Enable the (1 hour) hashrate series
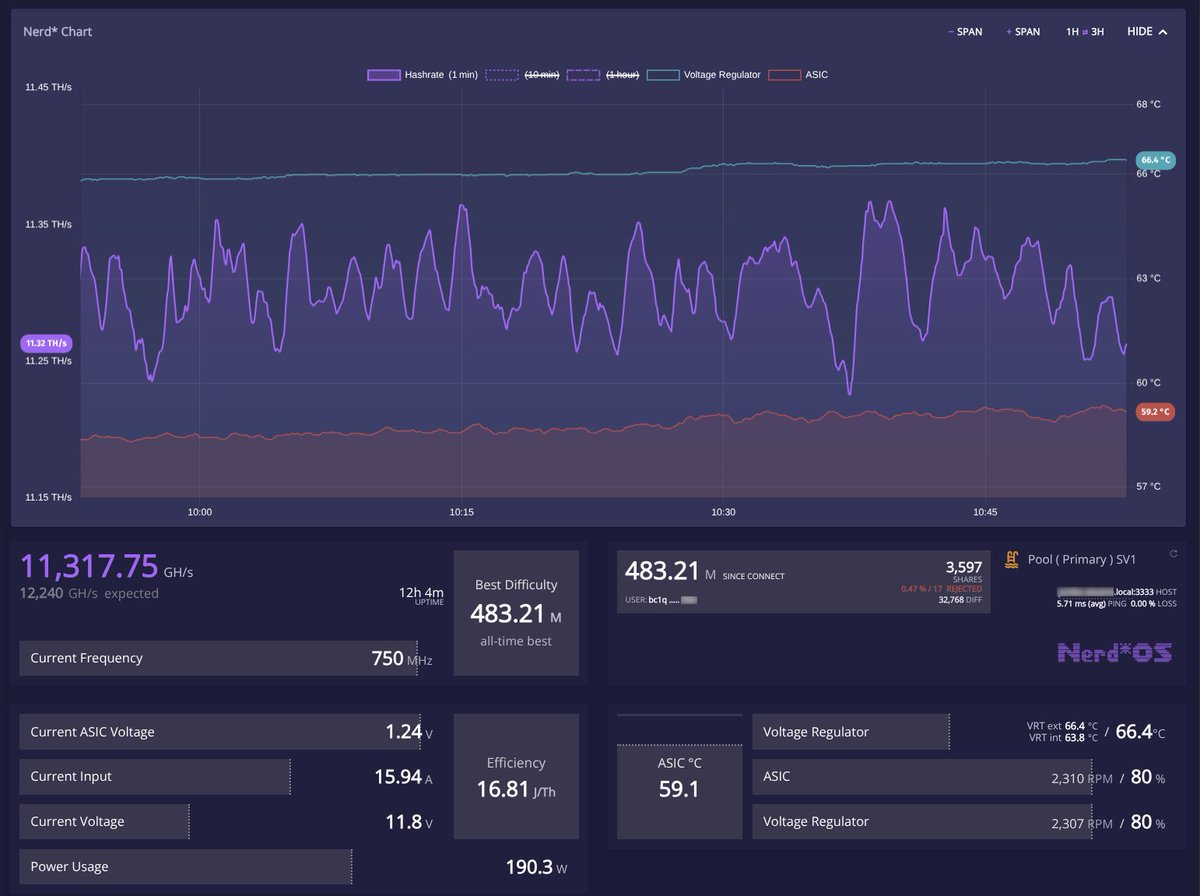This screenshot has width=1200, height=896. [603, 75]
